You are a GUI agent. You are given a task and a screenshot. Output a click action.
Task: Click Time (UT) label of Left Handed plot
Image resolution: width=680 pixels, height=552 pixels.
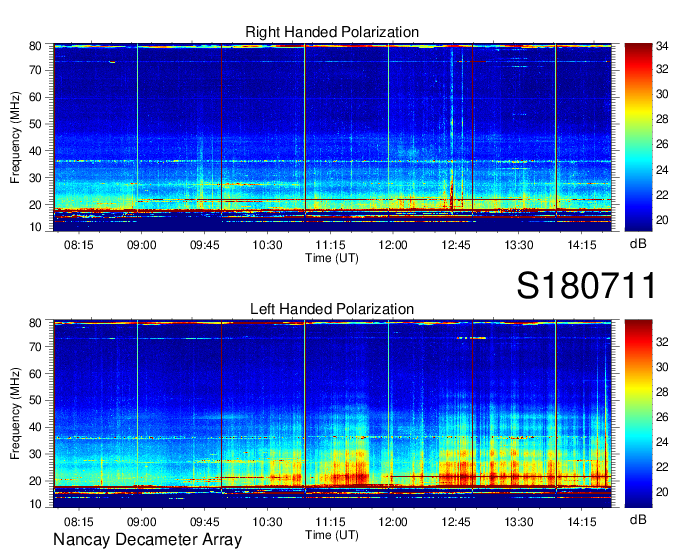tap(332, 535)
